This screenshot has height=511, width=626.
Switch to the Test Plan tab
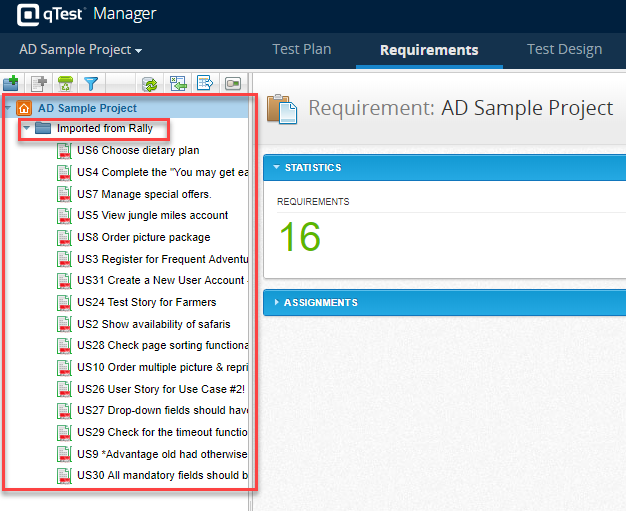click(304, 49)
